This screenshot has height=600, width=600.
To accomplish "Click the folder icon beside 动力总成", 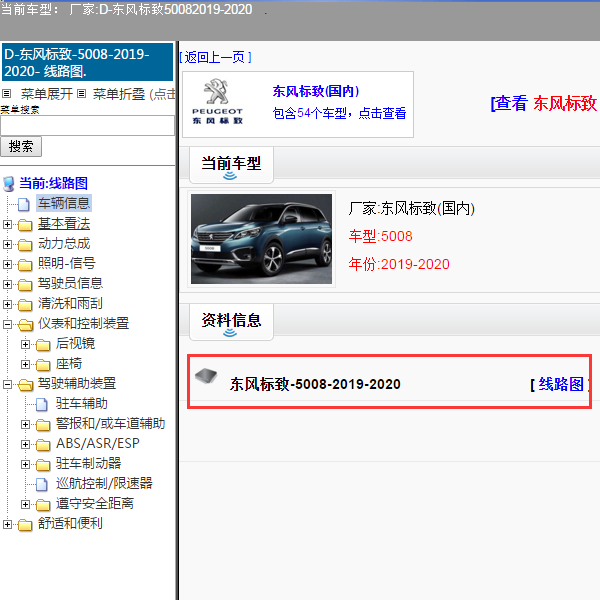I will click(25, 245).
